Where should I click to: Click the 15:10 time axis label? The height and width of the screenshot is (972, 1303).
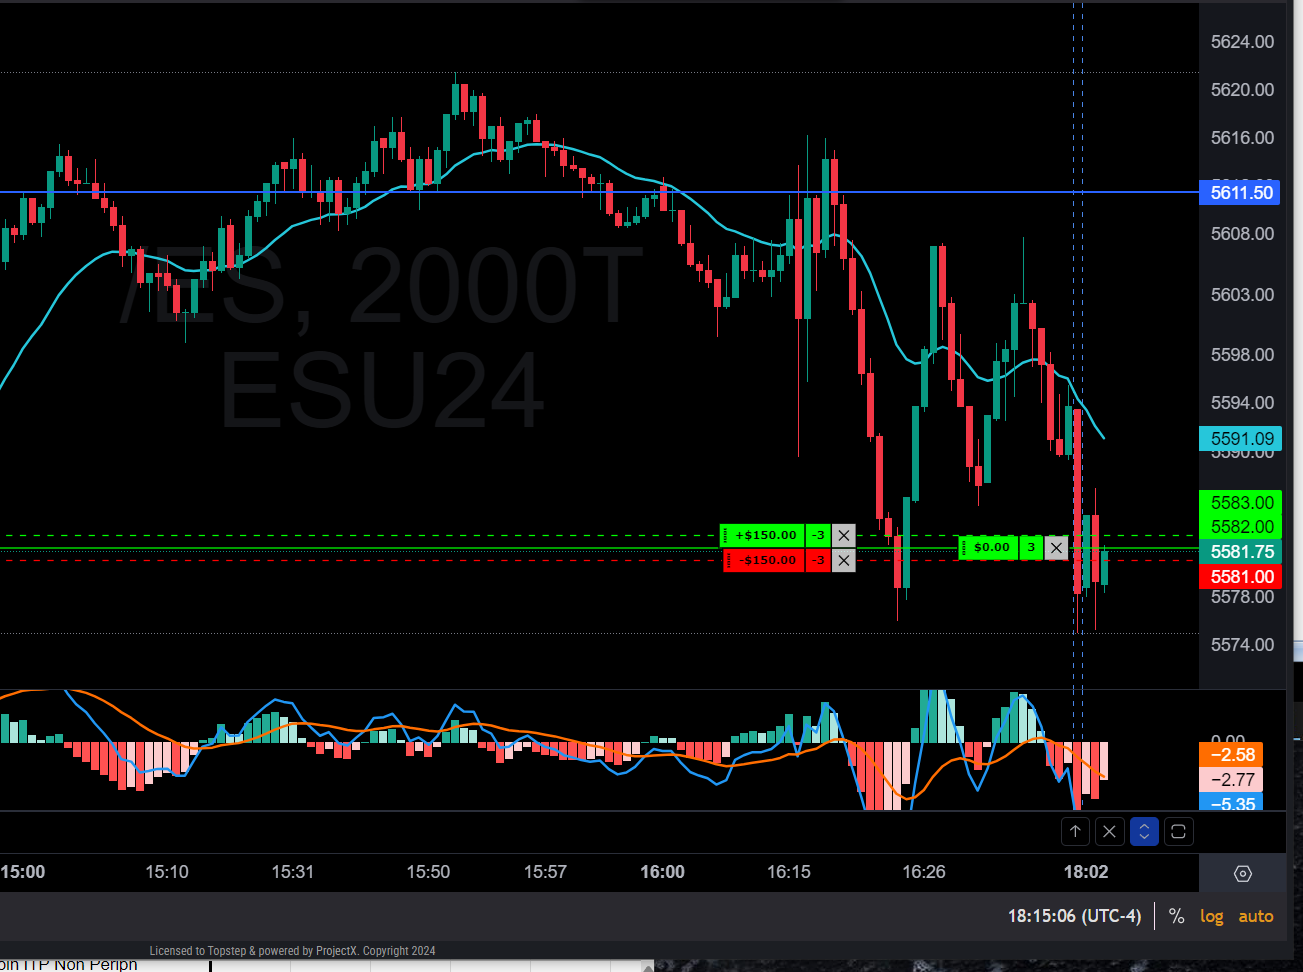(x=167, y=872)
